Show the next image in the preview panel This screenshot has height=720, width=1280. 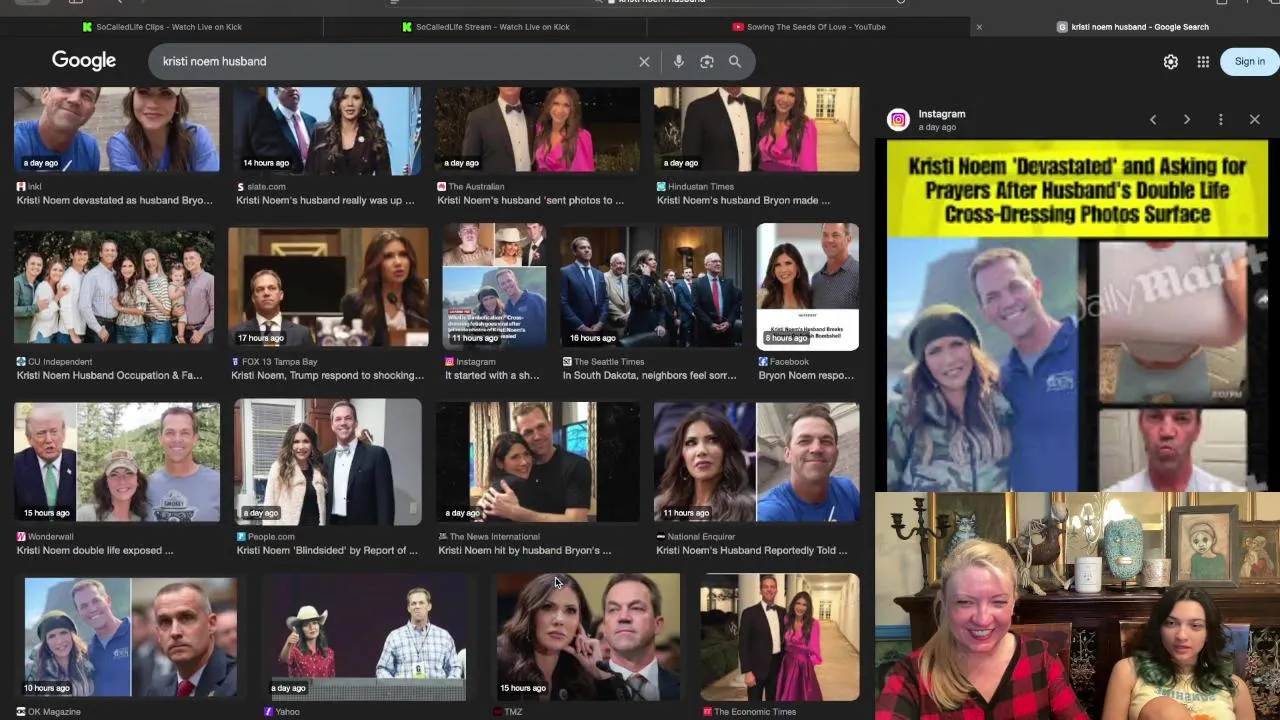click(x=1187, y=119)
